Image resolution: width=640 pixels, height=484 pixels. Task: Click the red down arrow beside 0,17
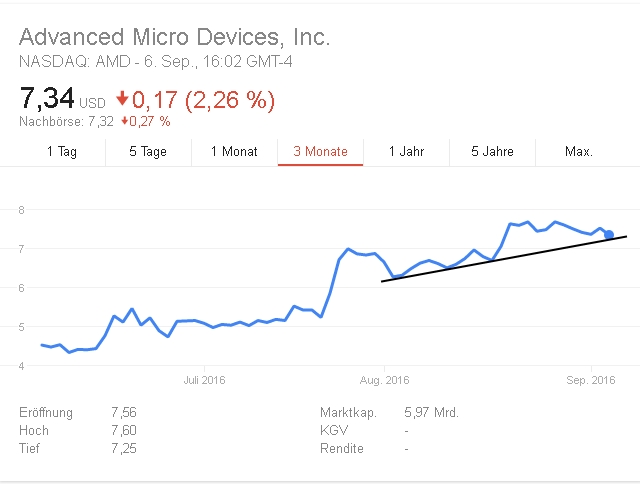[x=123, y=100]
